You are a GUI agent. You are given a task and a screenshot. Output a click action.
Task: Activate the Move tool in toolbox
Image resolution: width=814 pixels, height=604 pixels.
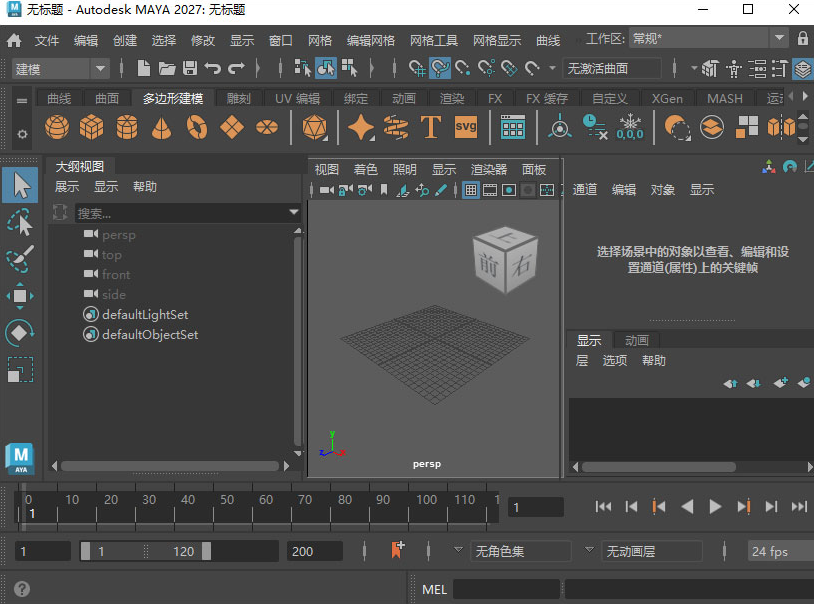pos(20,296)
